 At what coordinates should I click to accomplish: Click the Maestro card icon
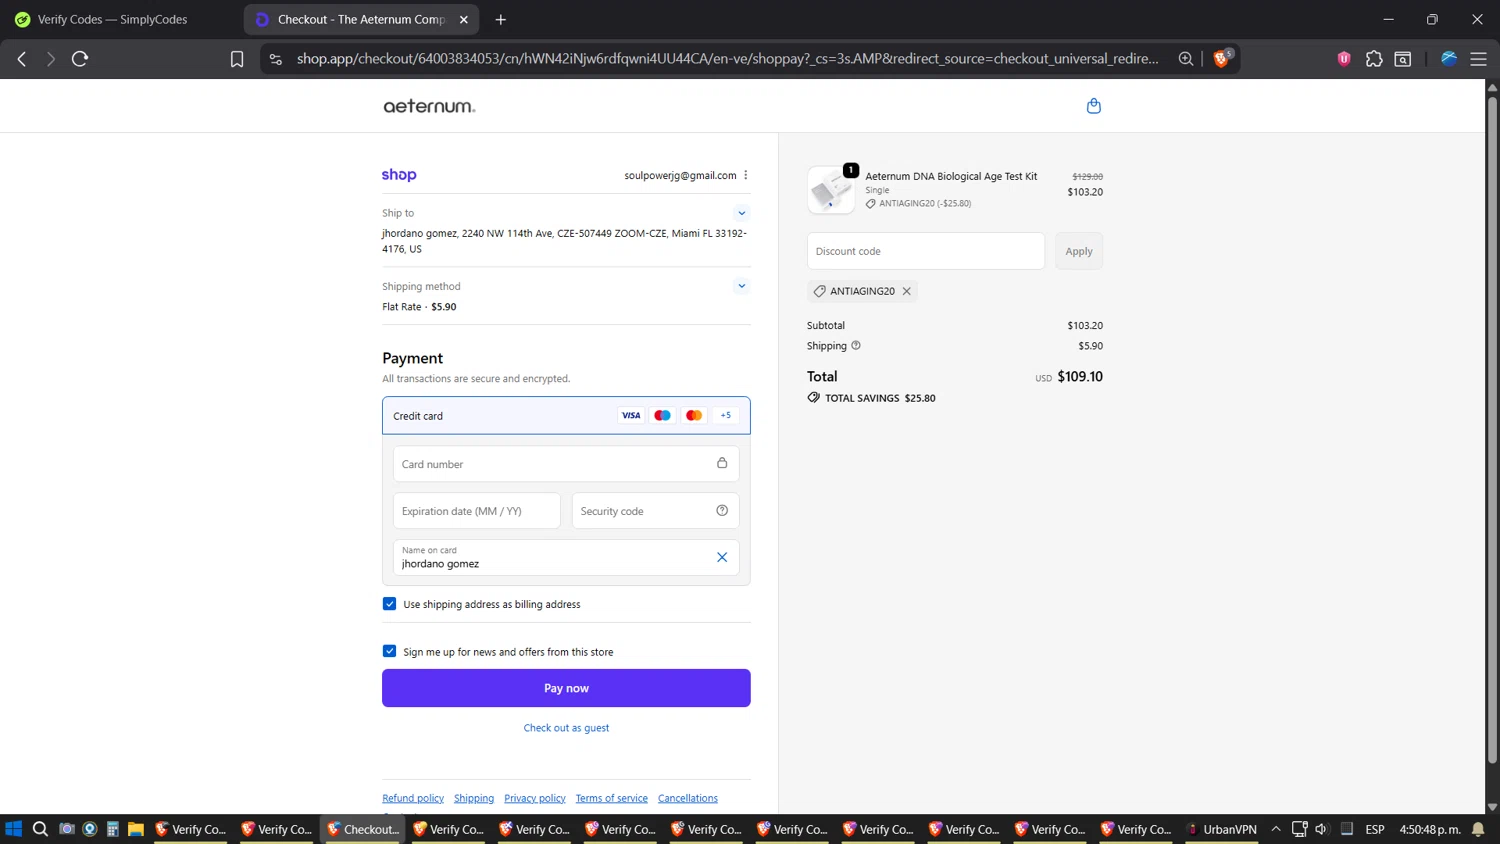[662, 415]
